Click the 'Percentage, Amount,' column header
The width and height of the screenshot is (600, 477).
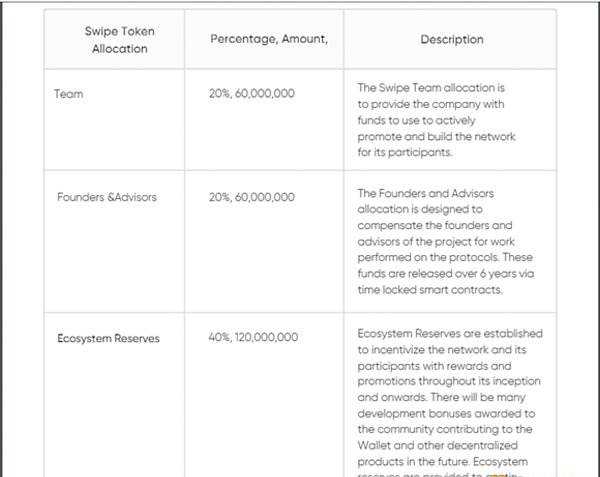269,39
